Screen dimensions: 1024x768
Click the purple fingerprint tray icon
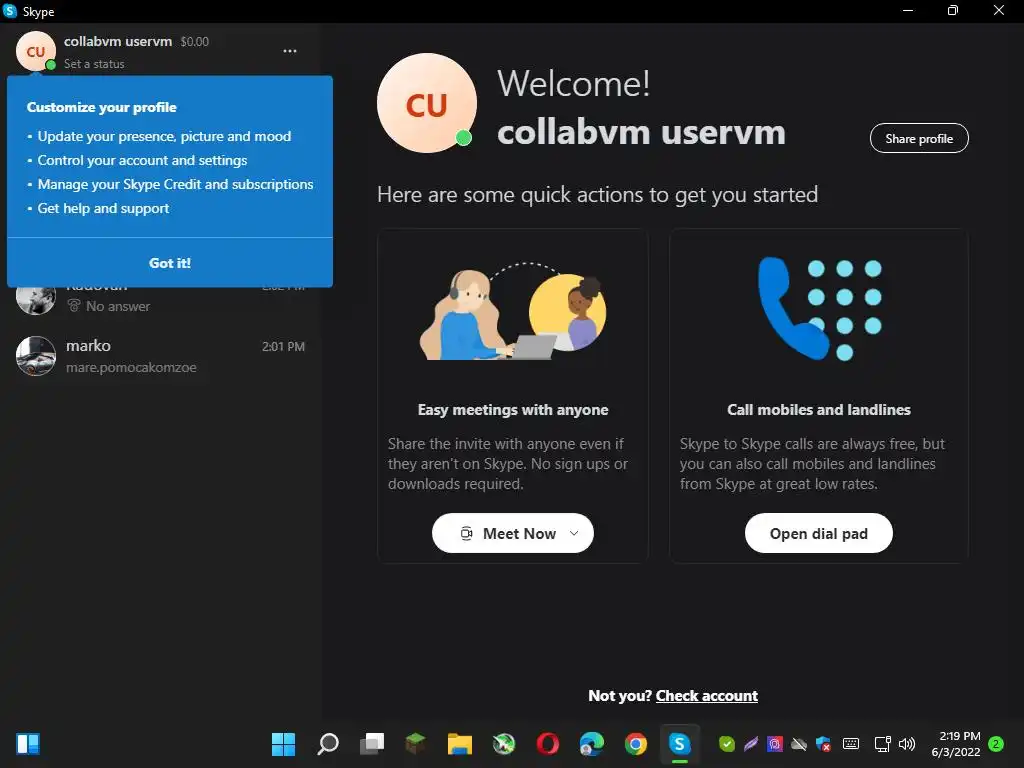(775, 744)
